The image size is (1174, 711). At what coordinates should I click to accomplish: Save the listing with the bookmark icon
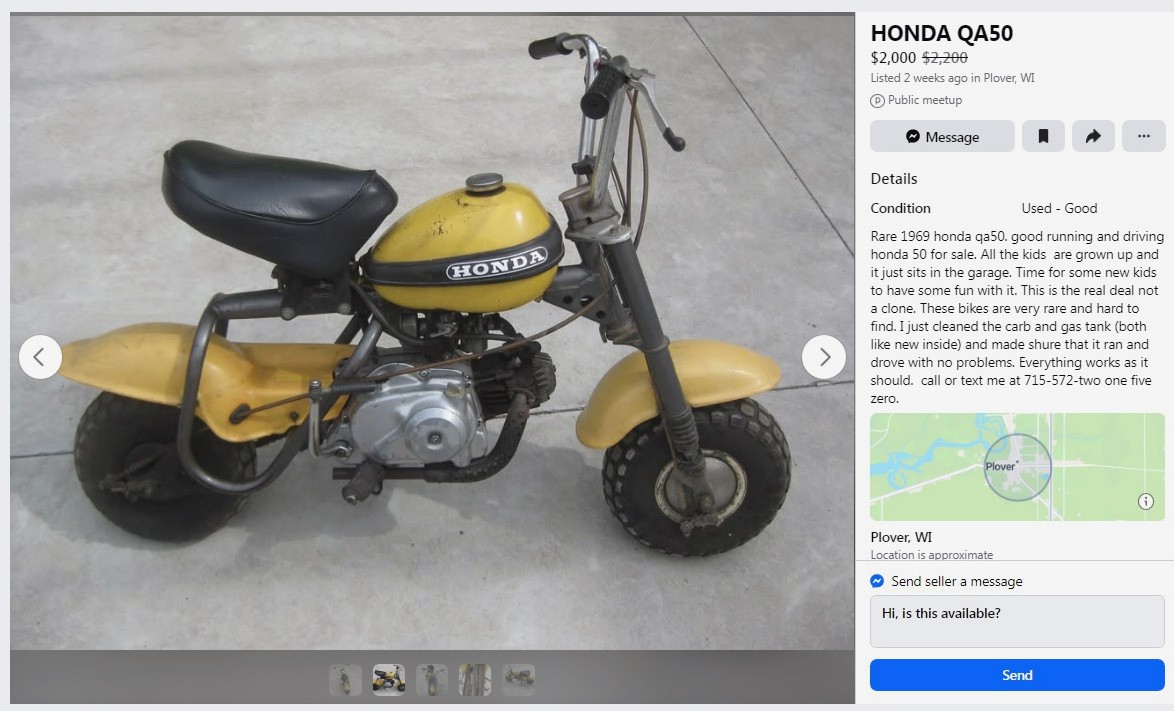pyautogui.click(x=1043, y=136)
